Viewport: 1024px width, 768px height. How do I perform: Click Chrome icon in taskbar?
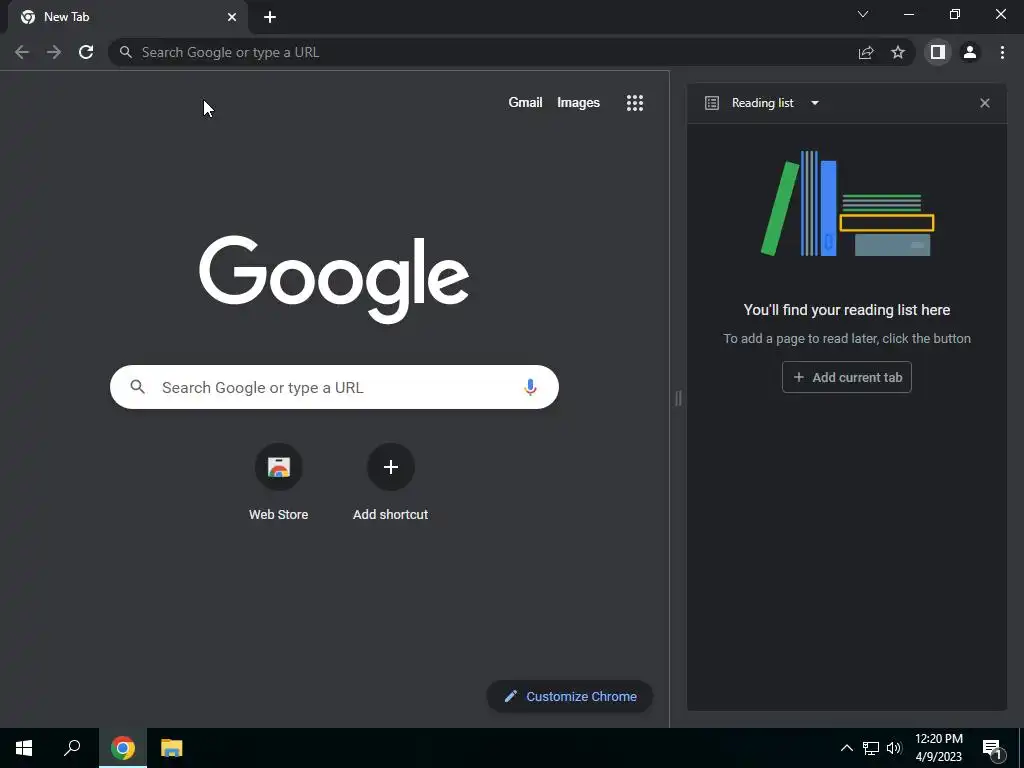(x=123, y=748)
